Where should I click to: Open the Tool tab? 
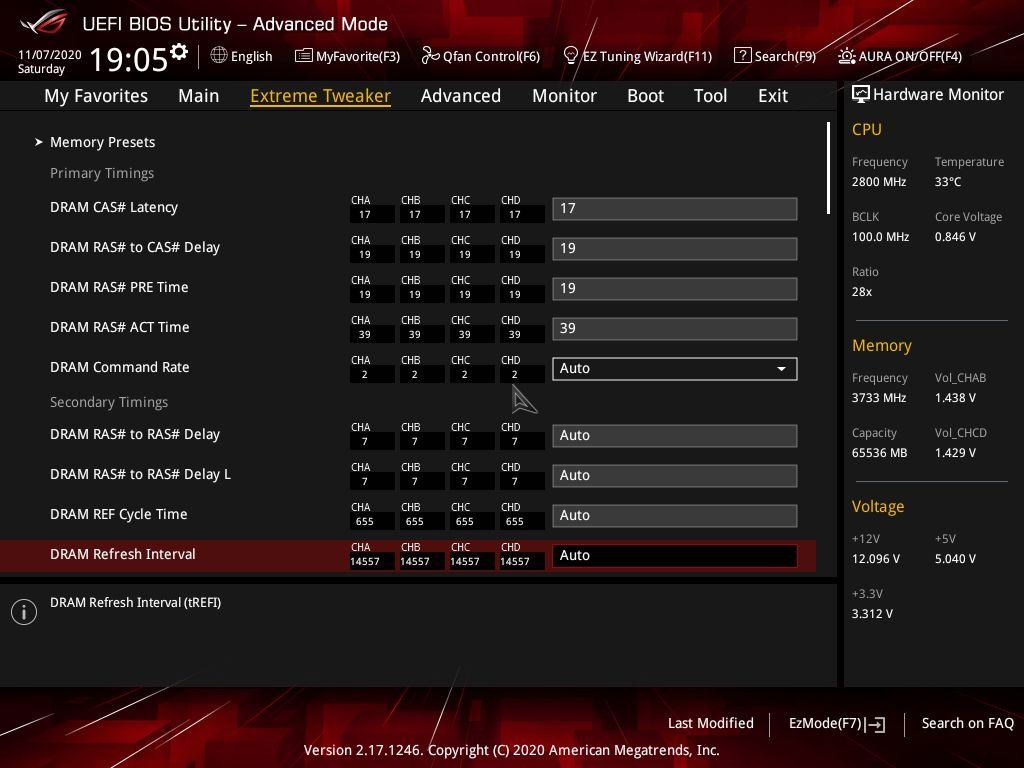click(711, 96)
